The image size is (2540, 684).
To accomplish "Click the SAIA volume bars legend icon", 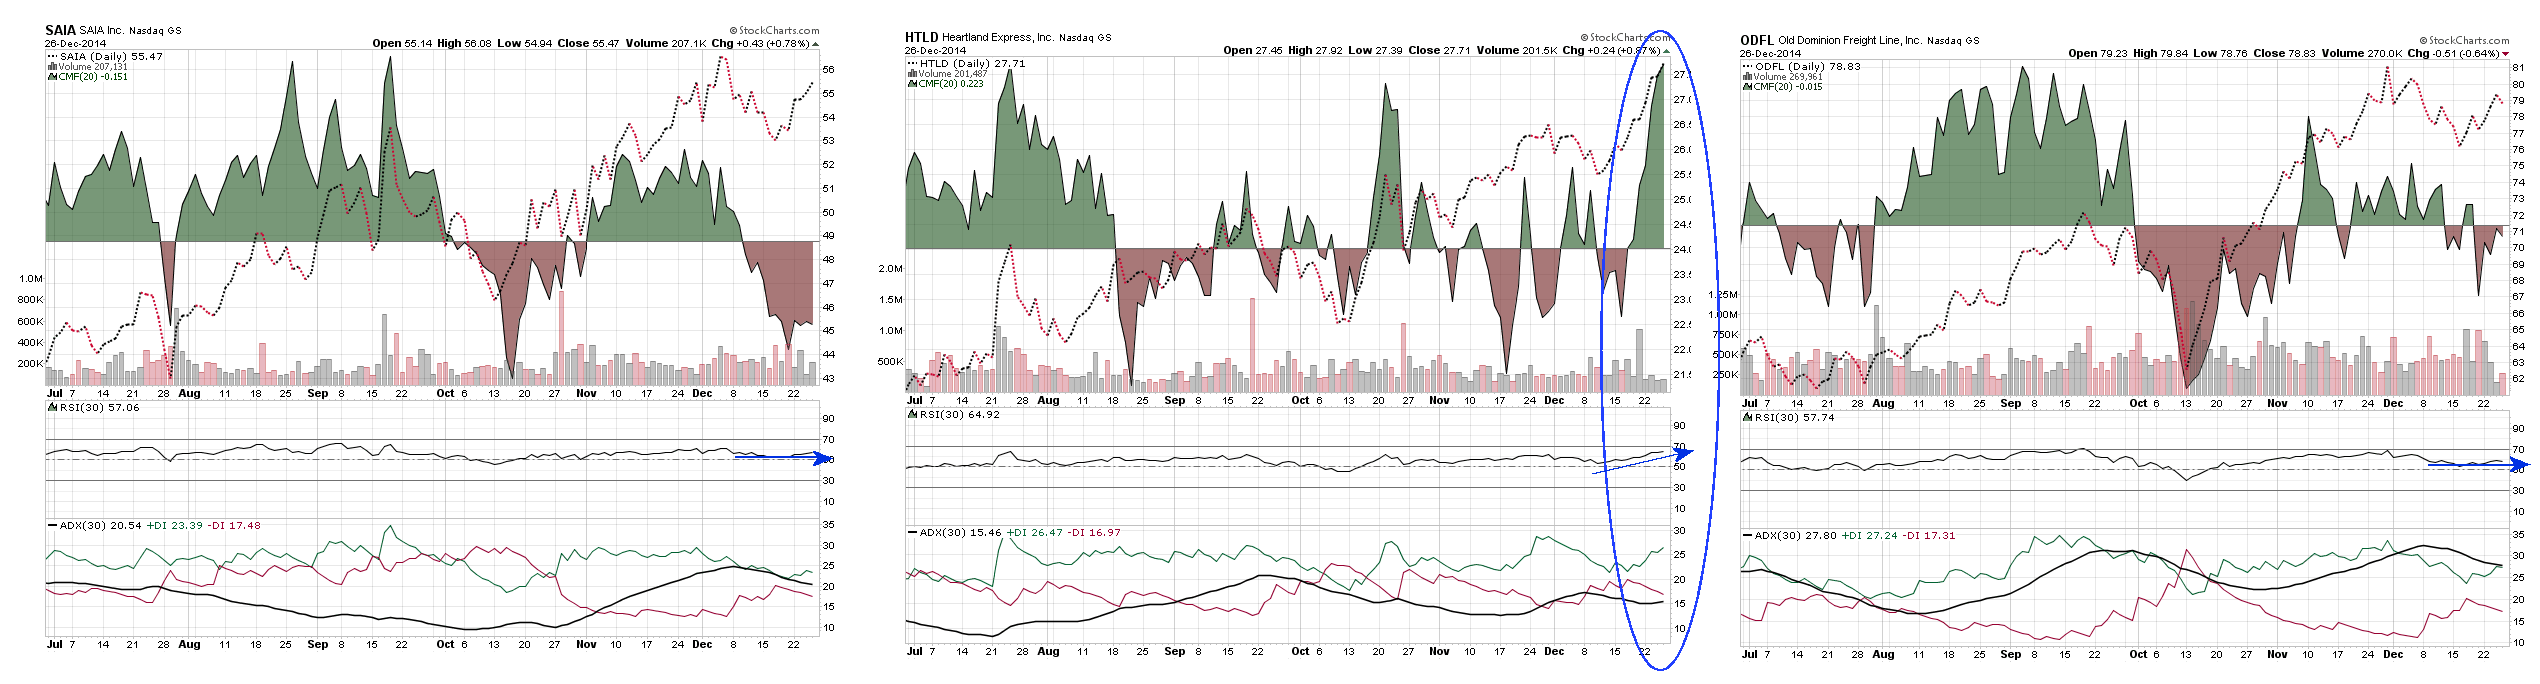I will click(52, 67).
